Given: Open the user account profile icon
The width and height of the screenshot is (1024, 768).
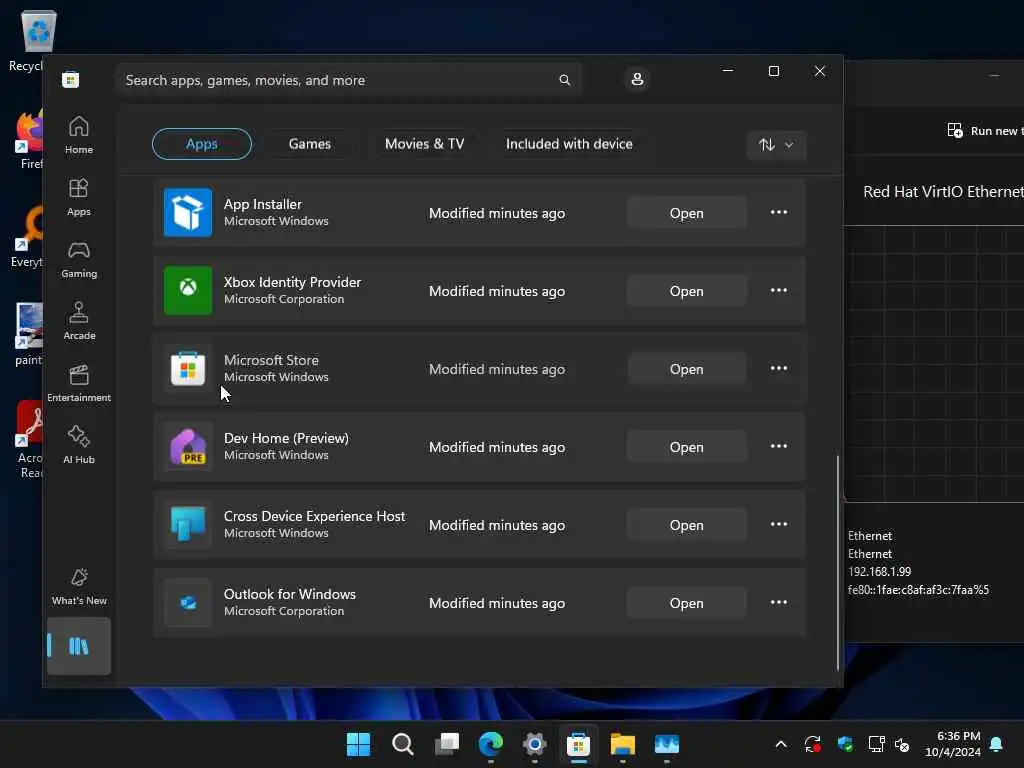Looking at the screenshot, I should 637,80.
